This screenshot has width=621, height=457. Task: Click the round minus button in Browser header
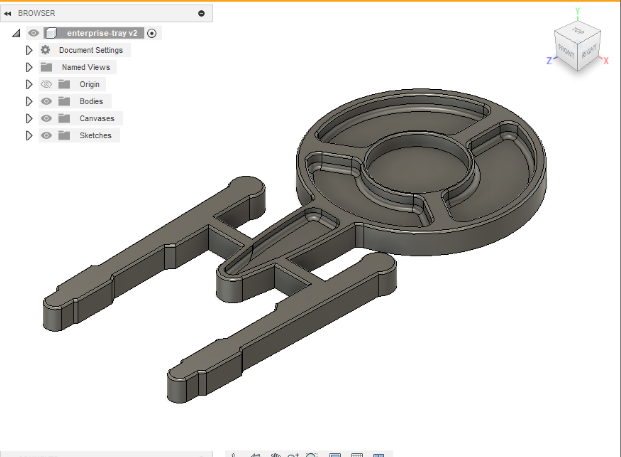[x=202, y=13]
